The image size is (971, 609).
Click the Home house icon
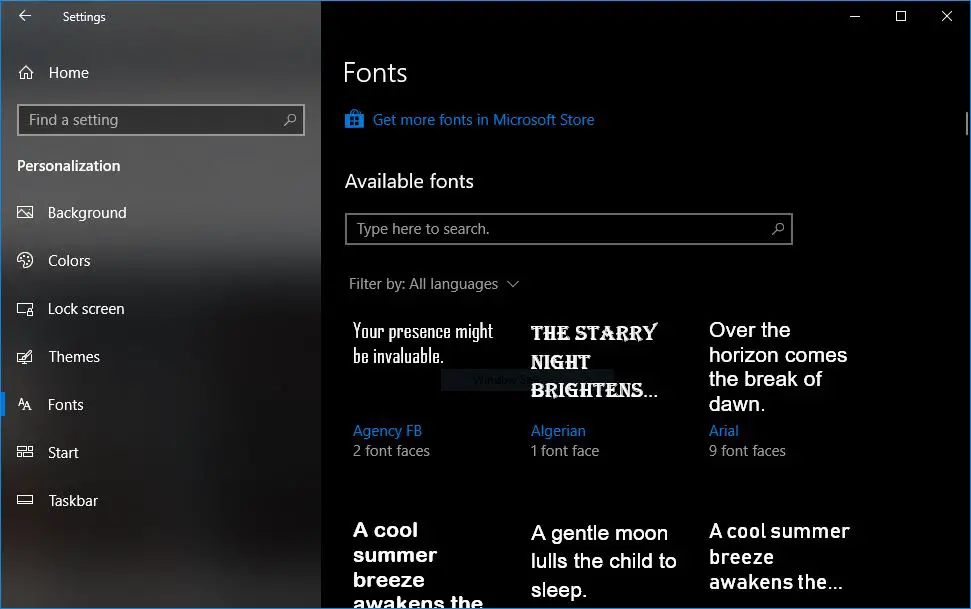point(26,72)
